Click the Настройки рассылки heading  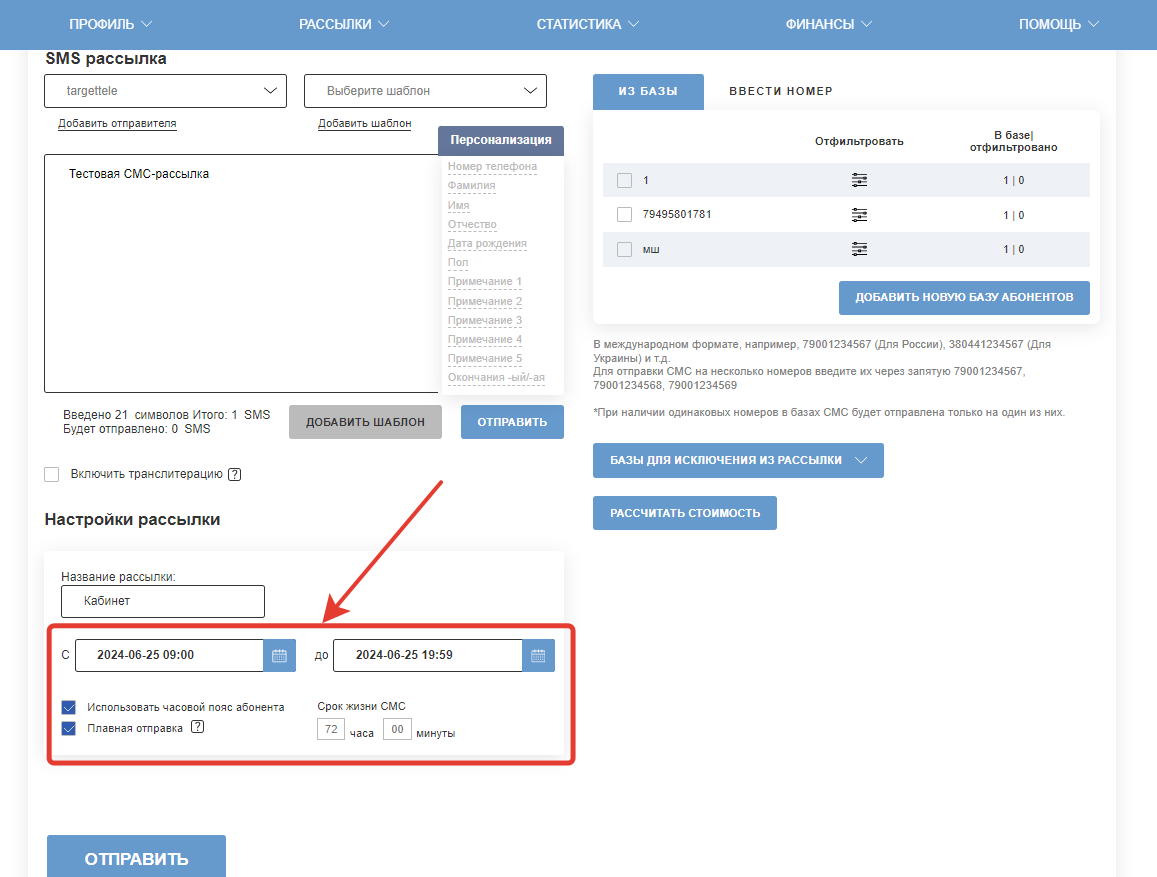[x=133, y=519]
